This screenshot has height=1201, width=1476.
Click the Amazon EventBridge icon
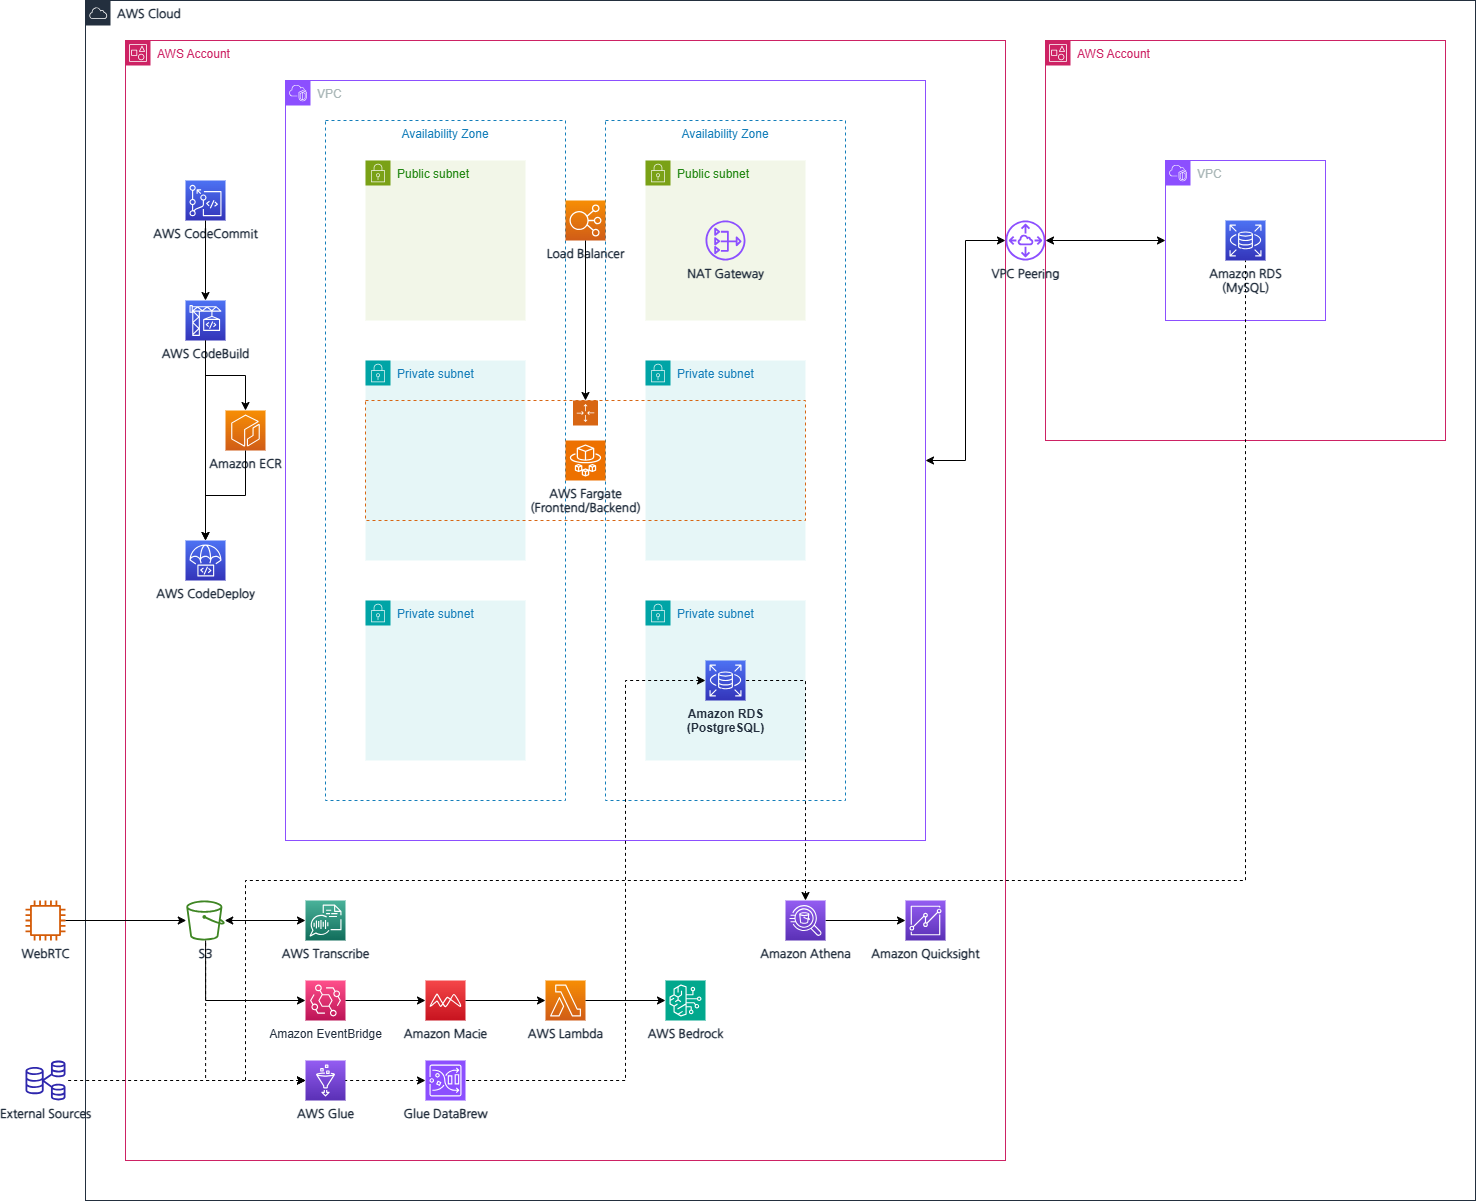[325, 1000]
